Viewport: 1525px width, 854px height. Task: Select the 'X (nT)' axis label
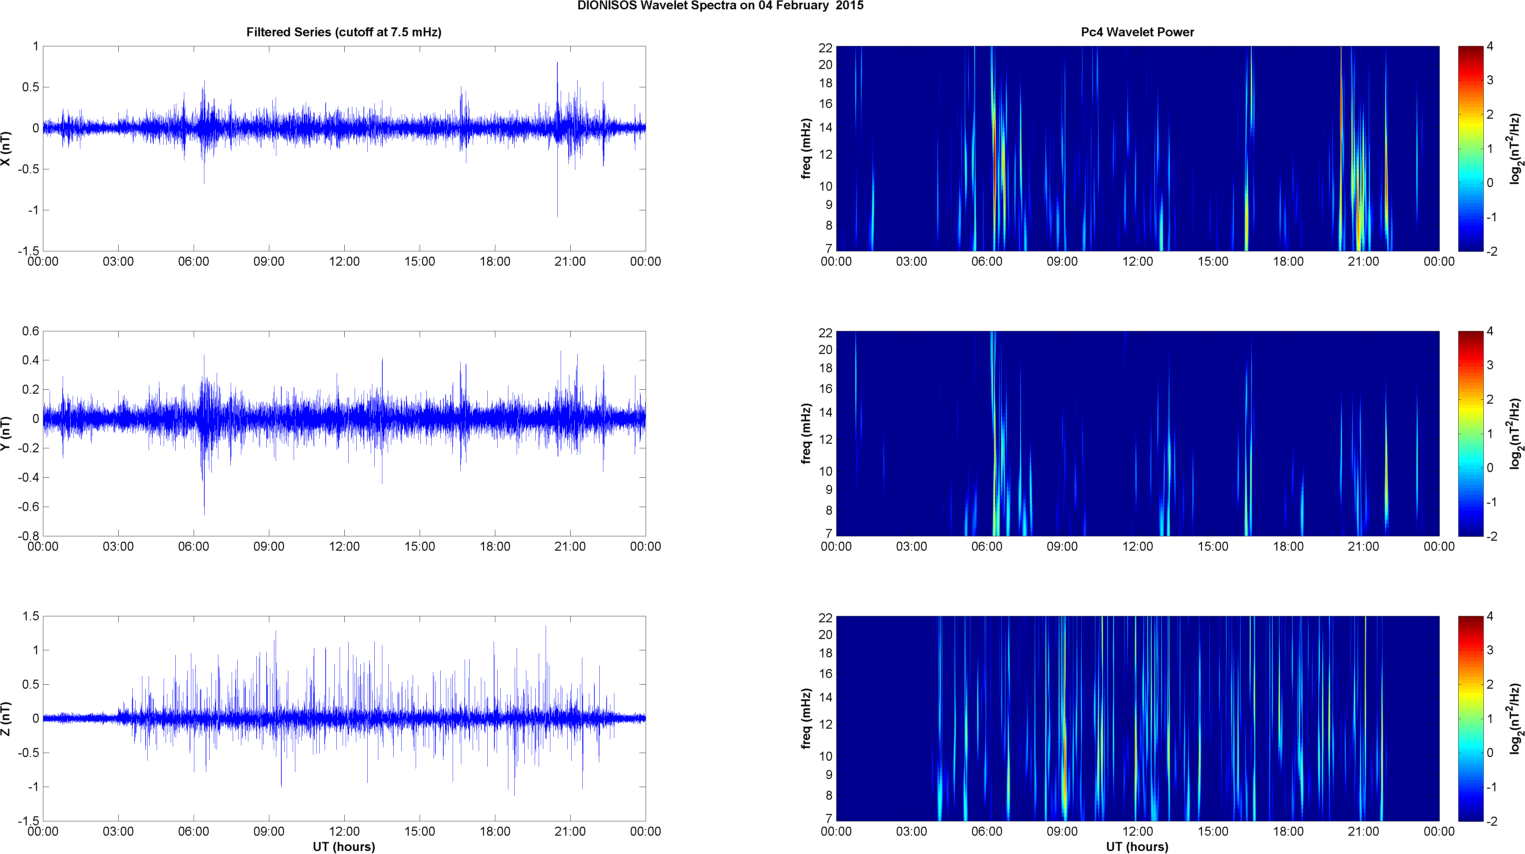click(7, 148)
